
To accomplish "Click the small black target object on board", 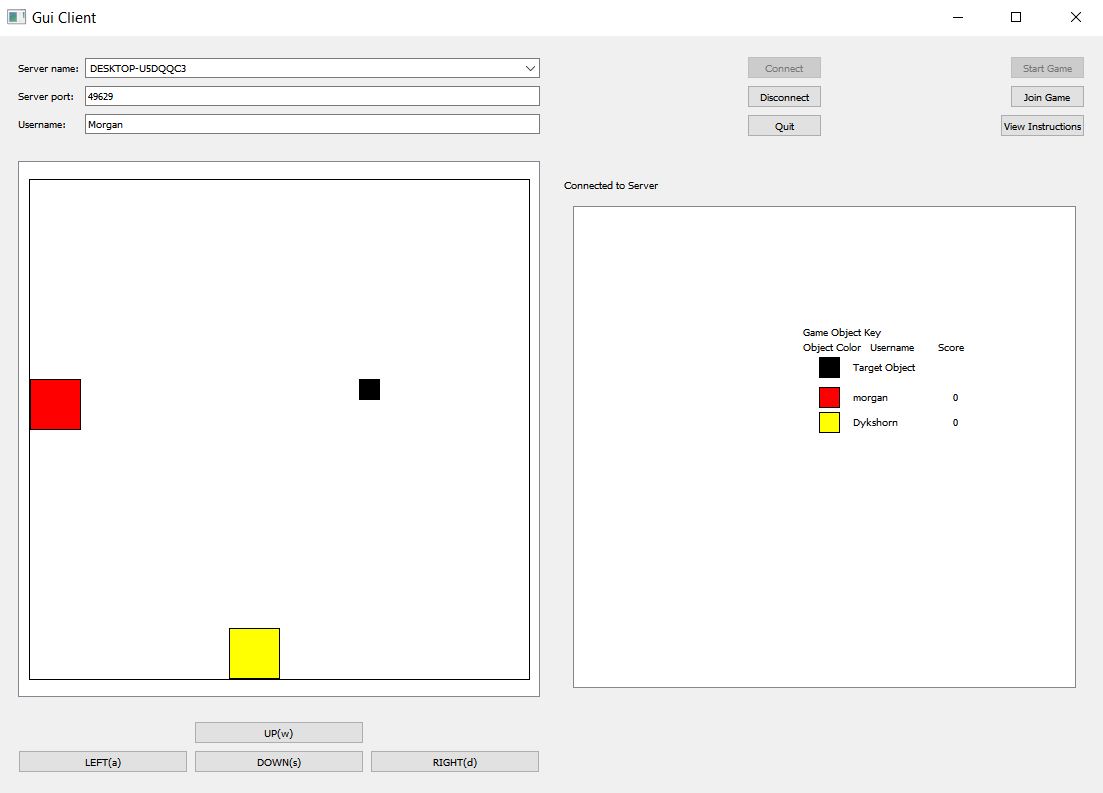I will click(x=369, y=389).
